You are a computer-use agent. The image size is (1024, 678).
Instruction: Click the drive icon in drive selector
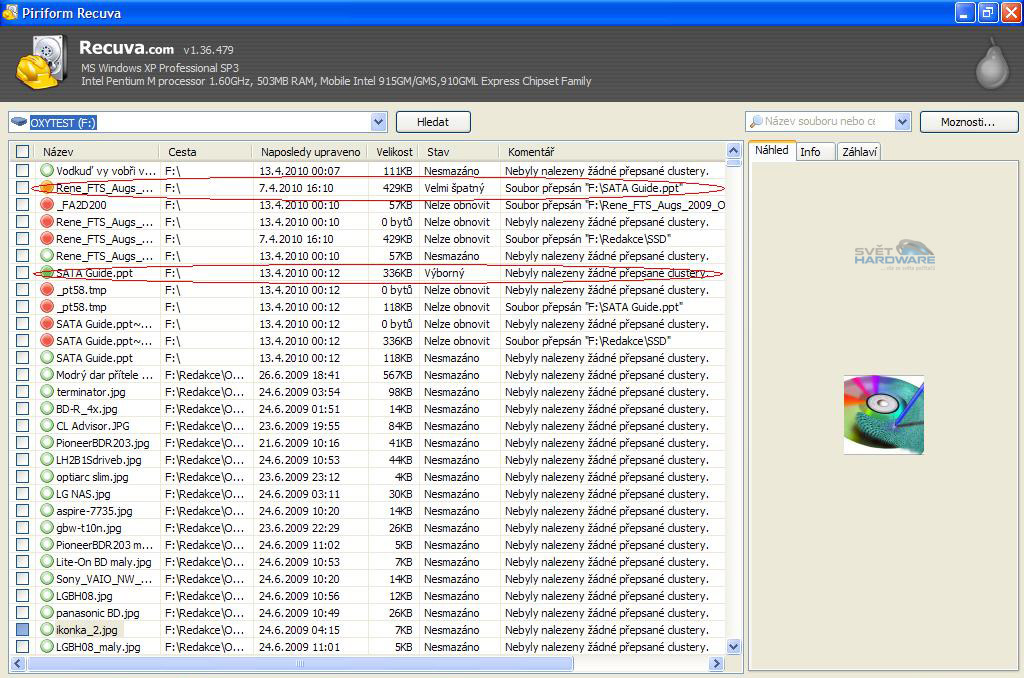[x=19, y=122]
